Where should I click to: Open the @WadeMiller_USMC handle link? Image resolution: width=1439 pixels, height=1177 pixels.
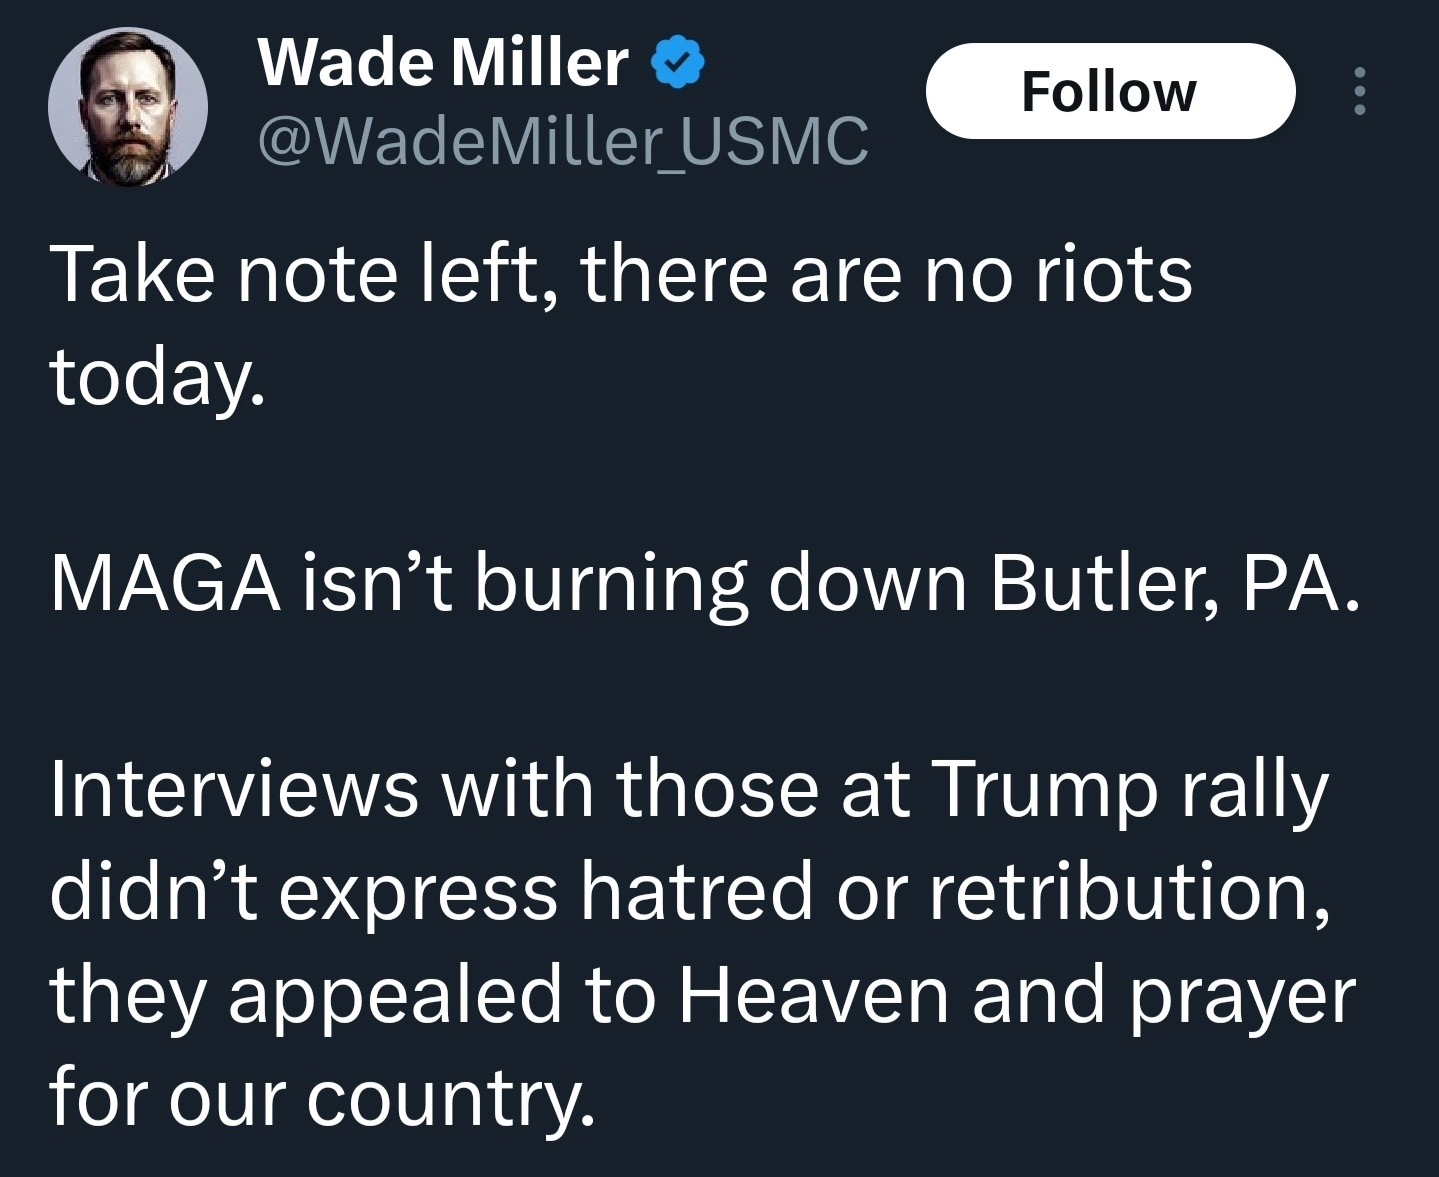click(563, 140)
